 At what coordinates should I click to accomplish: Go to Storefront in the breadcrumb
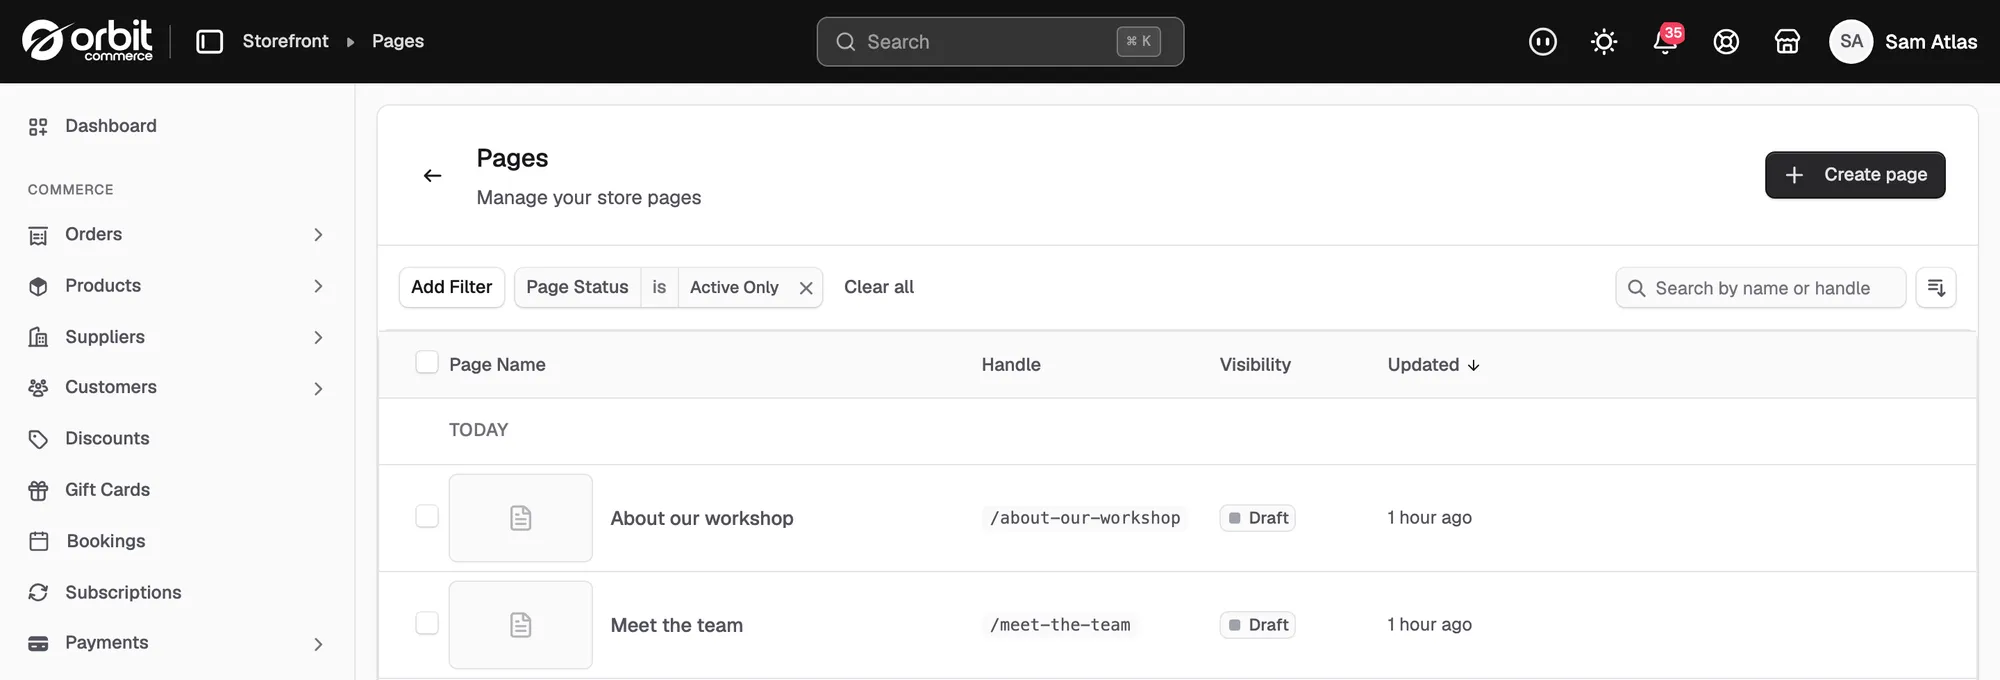(x=285, y=41)
